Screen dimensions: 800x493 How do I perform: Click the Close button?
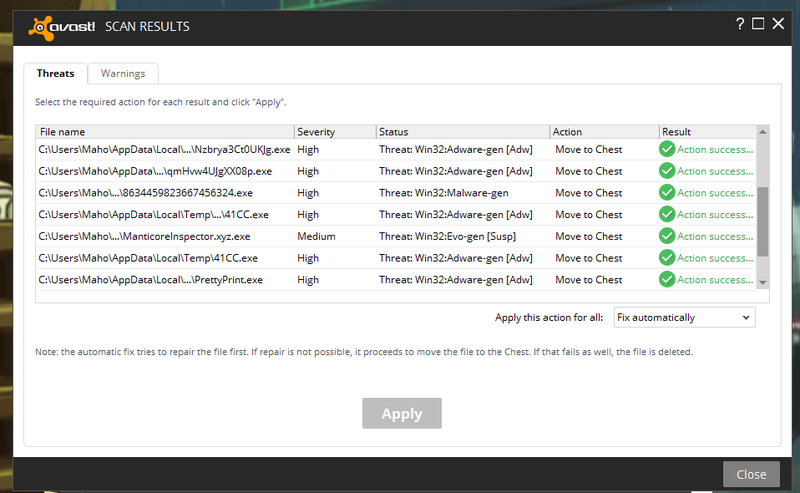(x=751, y=475)
